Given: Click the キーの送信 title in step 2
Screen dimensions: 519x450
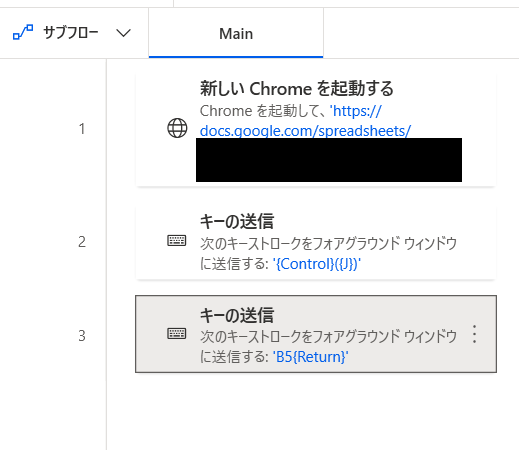Looking at the screenshot, I should point(237,221).
